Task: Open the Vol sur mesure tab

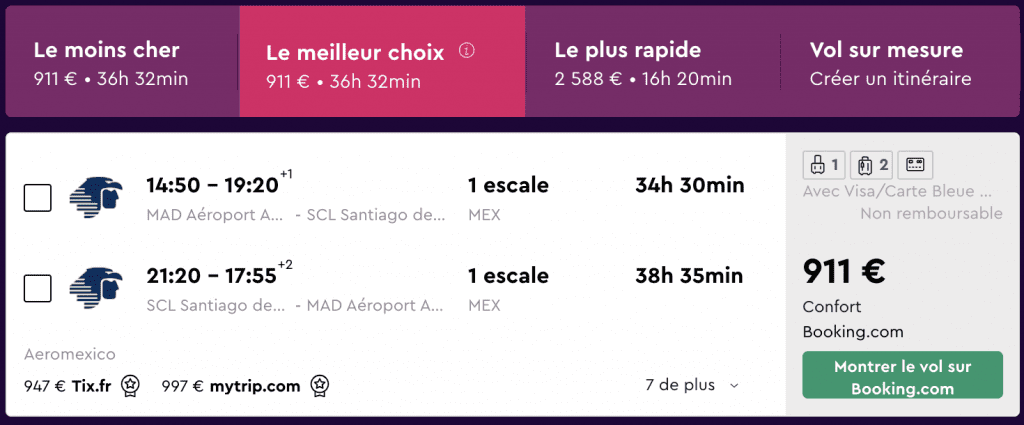Action: pos(900,62)
